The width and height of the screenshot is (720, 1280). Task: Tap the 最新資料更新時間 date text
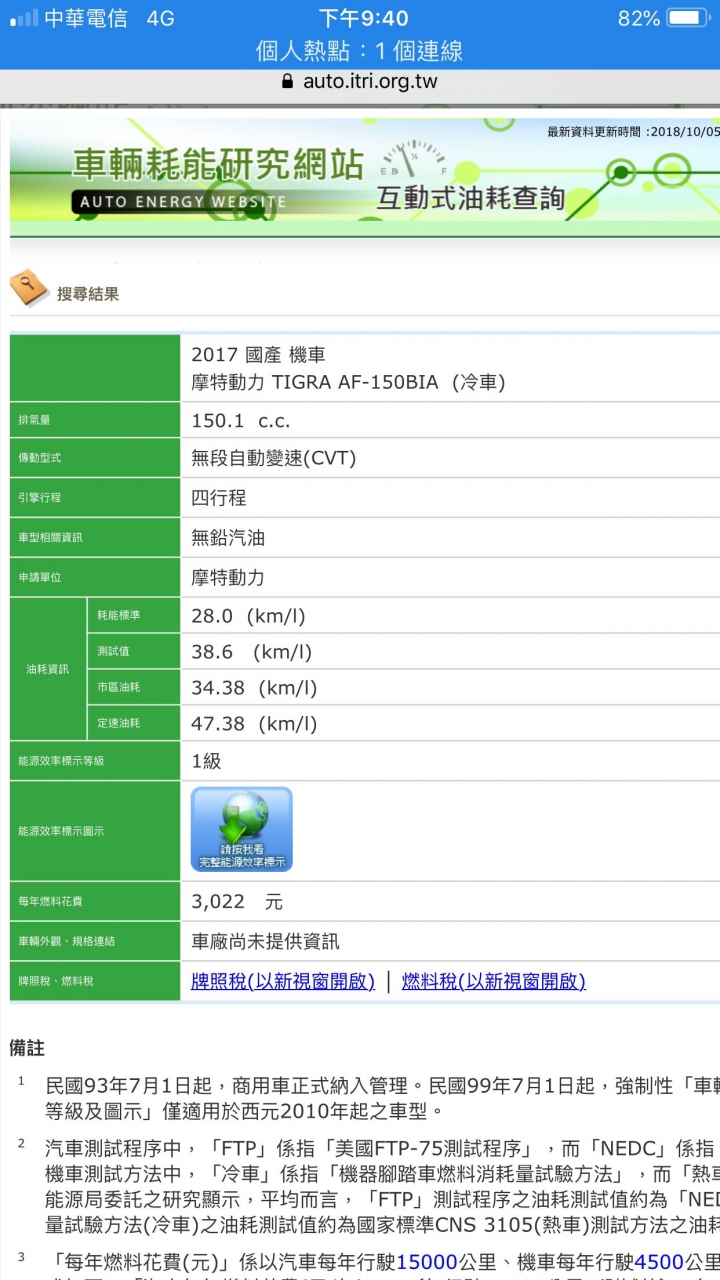click(633, 131)
